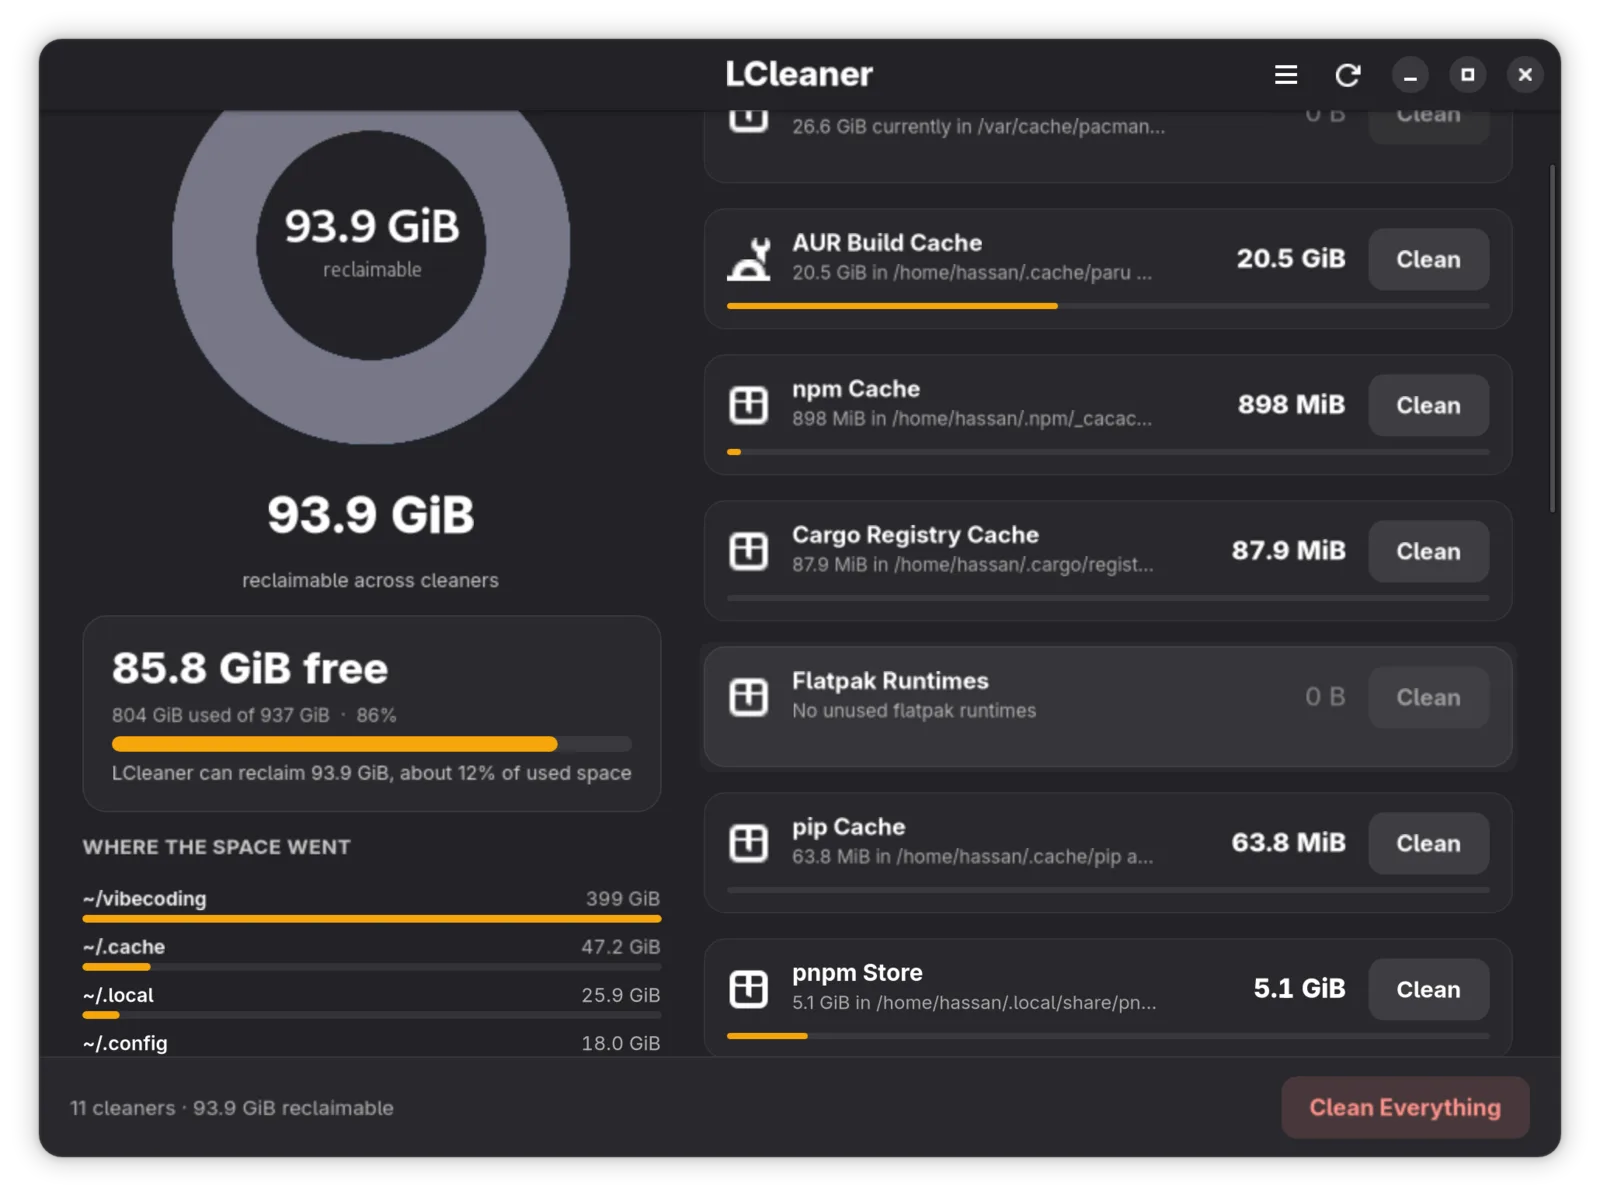Click the '898 MiB' size value

(x=1291, y=405)
